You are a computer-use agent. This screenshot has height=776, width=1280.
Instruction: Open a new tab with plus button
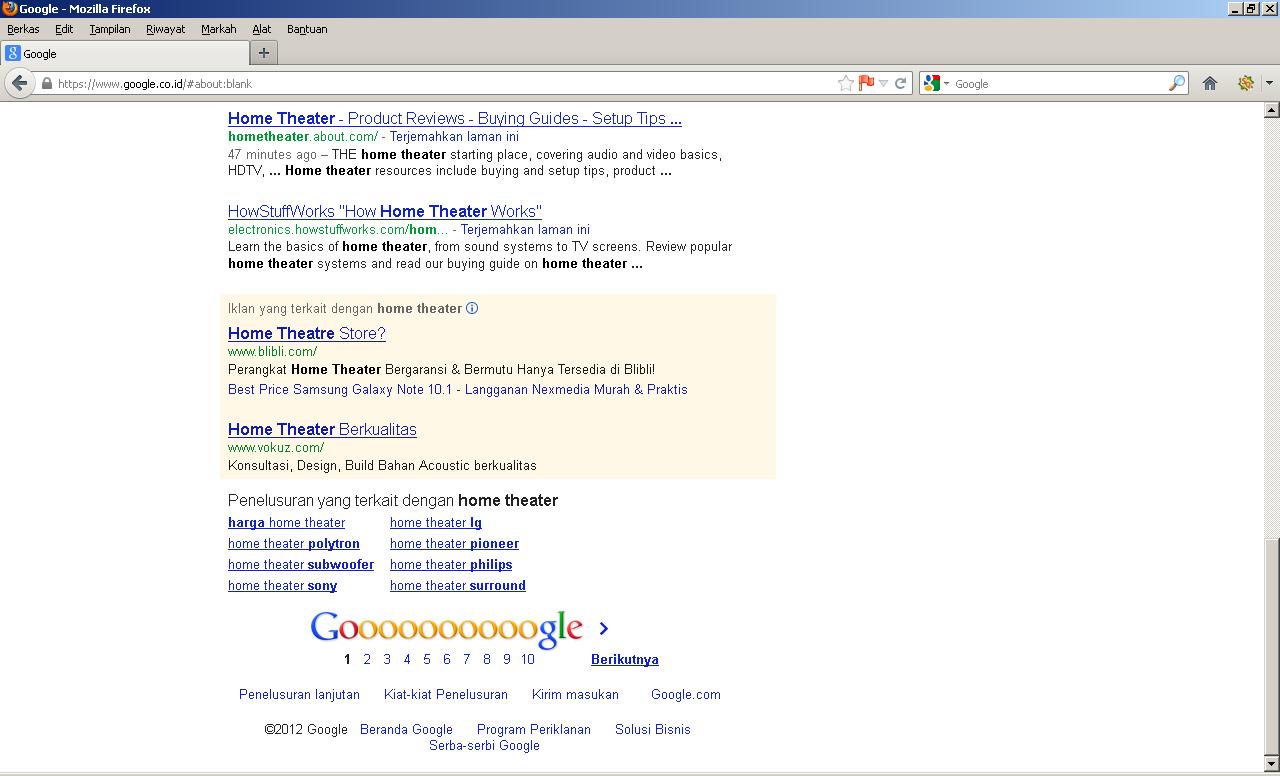coord(264,53)
